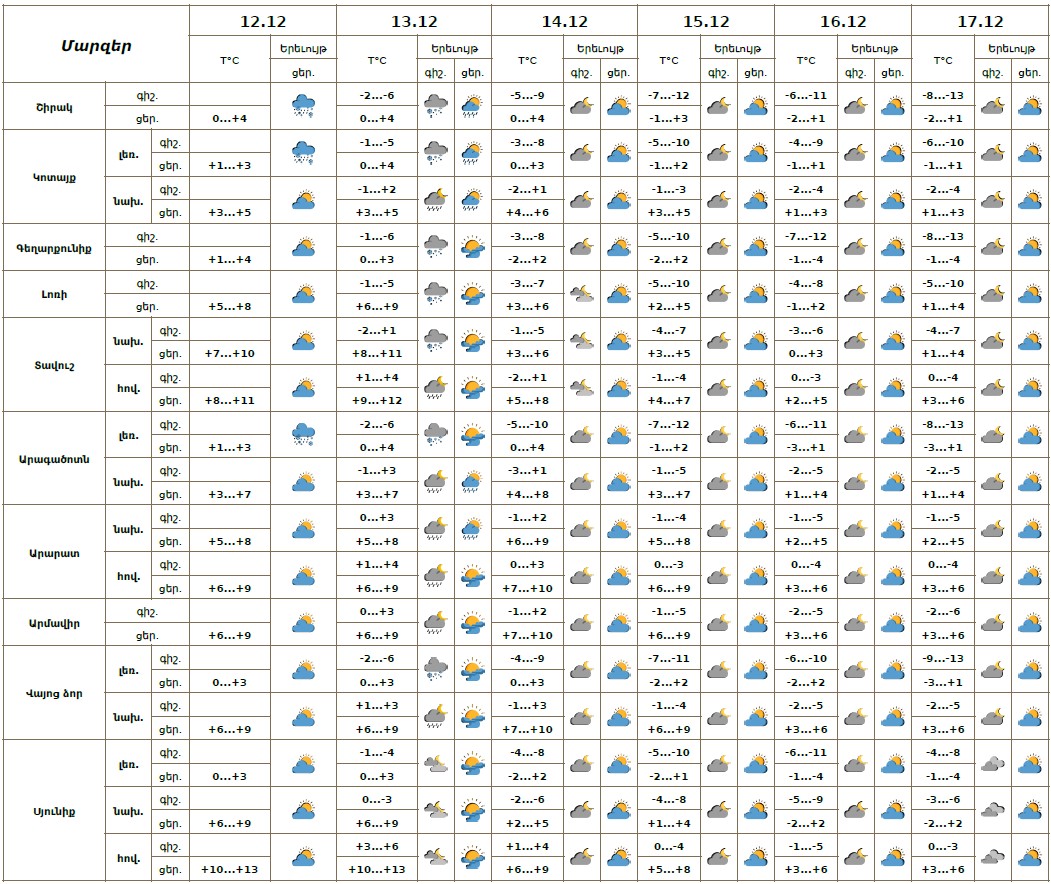Click Արմավիր weather icon for 12.12
The width and height of the screenshot is (1051, 884).
point(303,623)
